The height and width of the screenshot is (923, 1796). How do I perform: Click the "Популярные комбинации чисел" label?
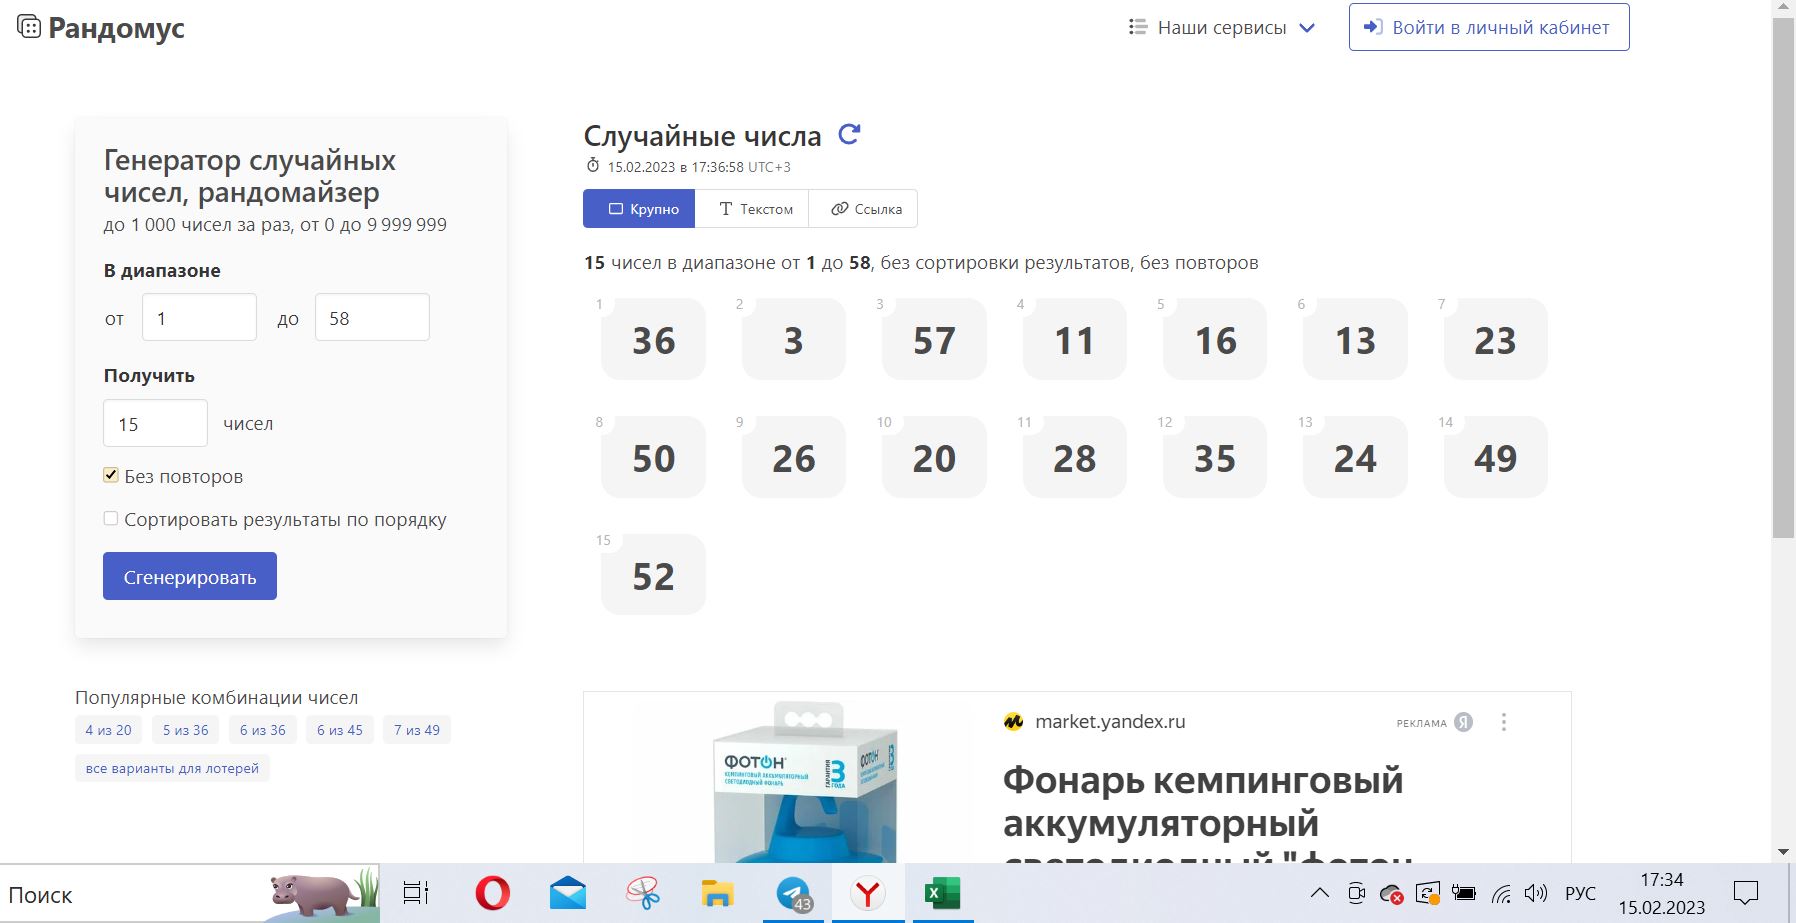(216, 697)
